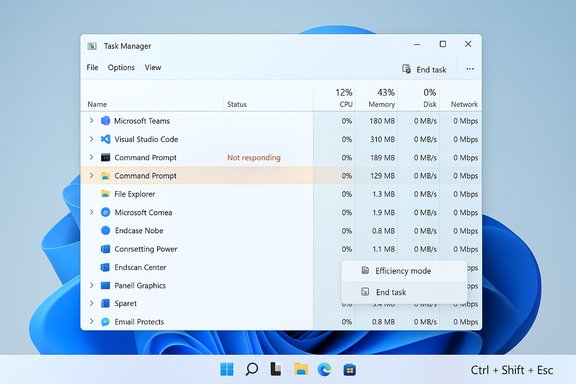Click the highlighted Command Prompt folder icon
Viewport: 576px width, 384px height.
105,176
